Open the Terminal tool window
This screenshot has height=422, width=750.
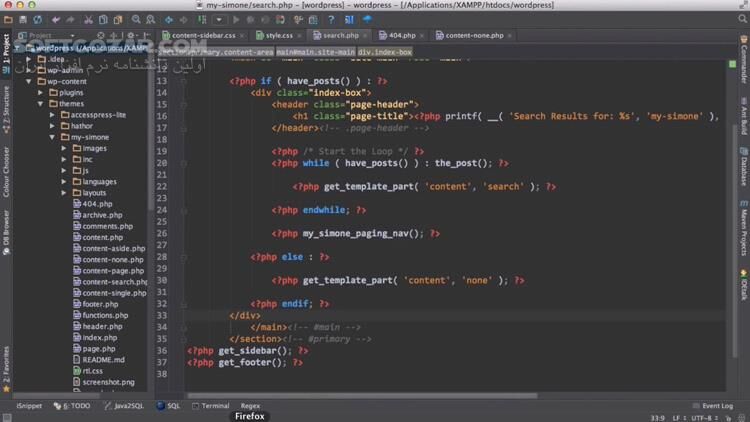[x=210, y=406]
